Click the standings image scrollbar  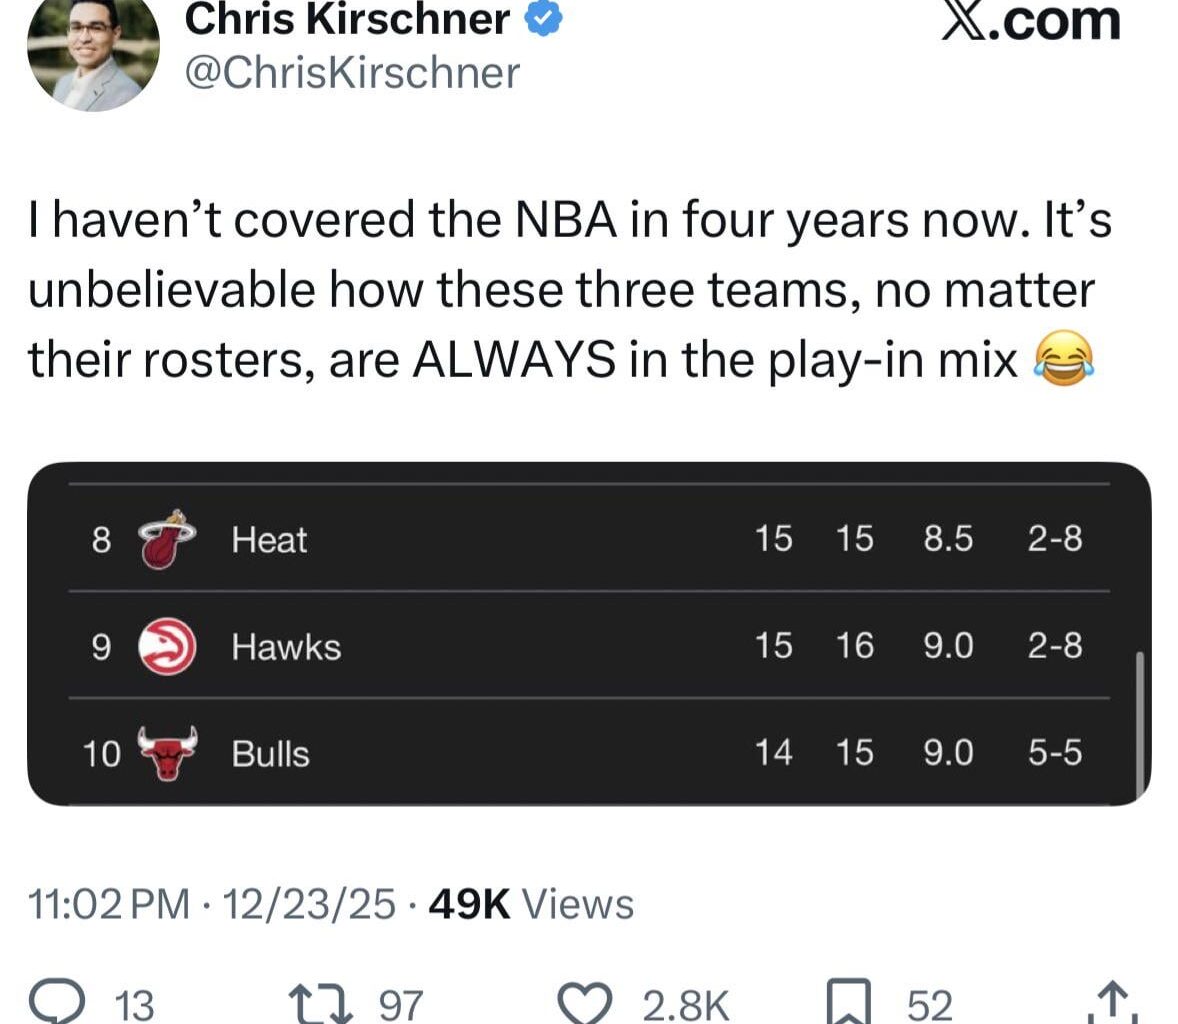1140,720
